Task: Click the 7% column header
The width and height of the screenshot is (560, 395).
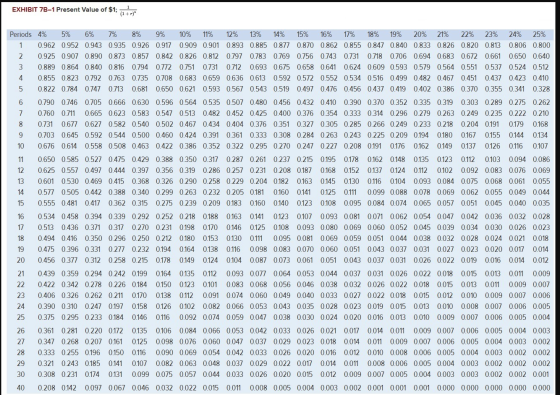Action: (112, 35)
